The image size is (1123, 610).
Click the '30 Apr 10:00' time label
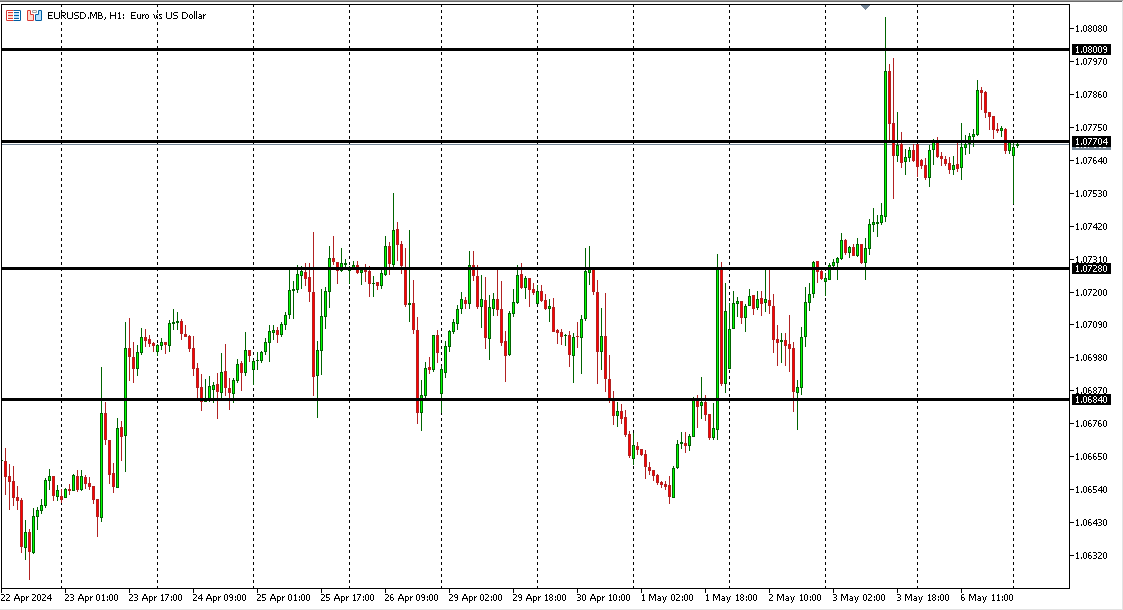point(603,598)
